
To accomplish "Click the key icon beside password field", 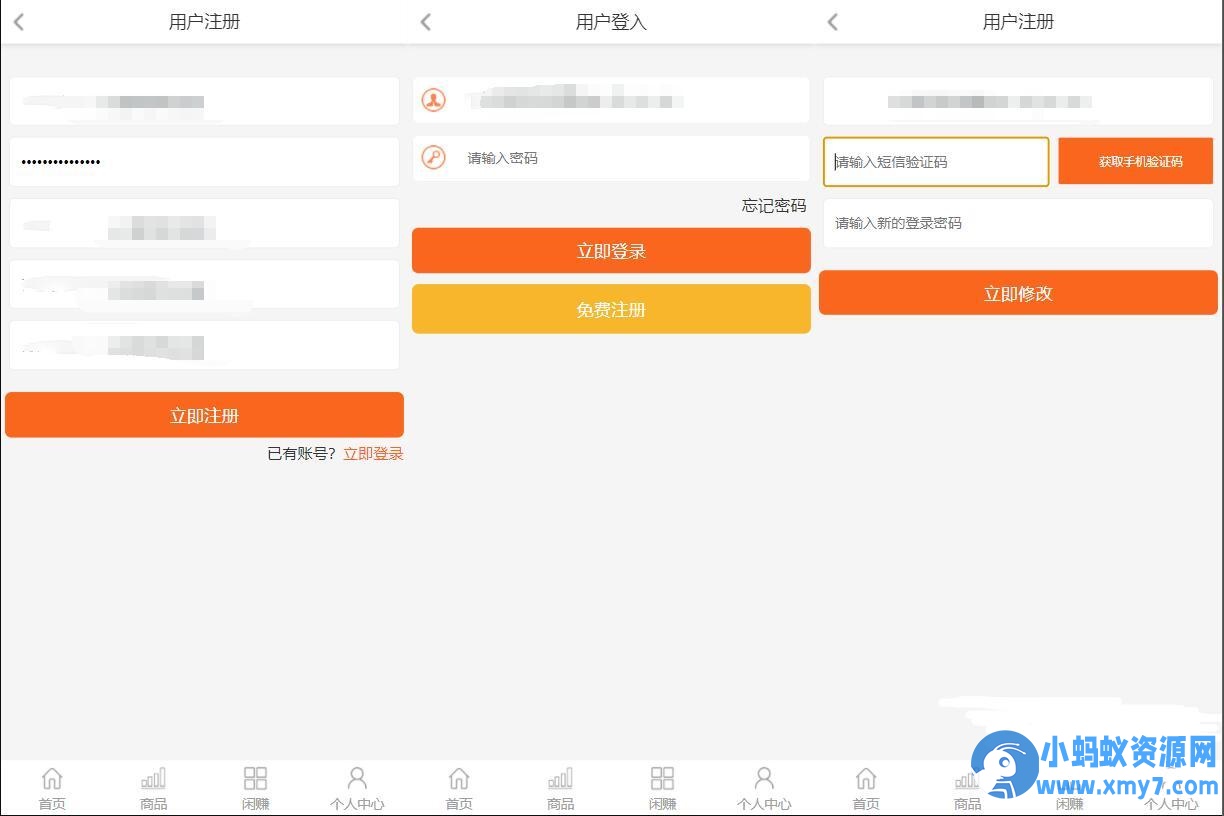I will point(433,157).
